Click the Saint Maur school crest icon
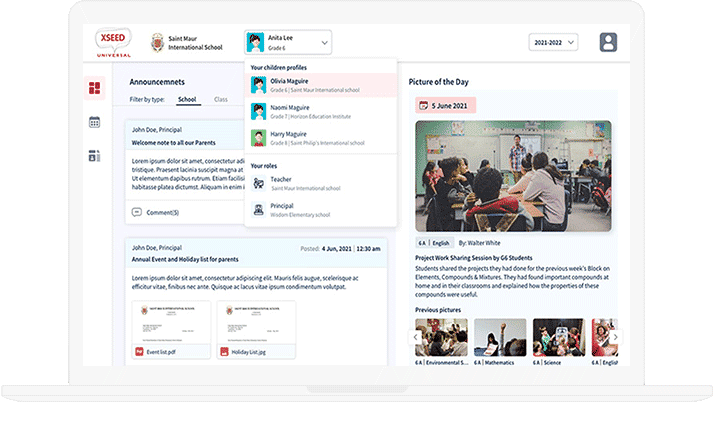 [x=157, y=43]
